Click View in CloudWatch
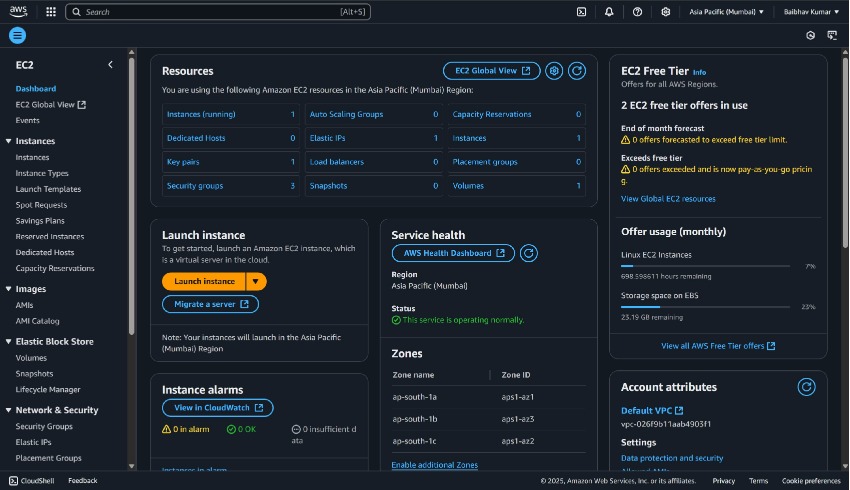This screenshot has height=490, width=850. click(x=218, y=408)
